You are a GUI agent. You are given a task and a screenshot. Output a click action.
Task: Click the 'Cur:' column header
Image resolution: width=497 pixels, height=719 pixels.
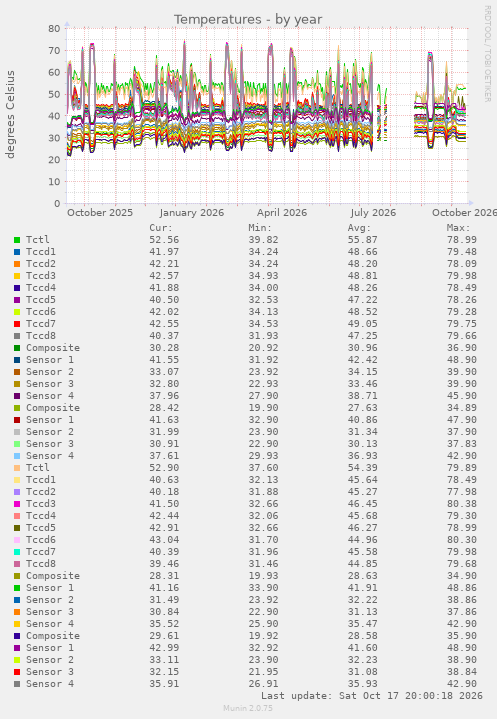[161, 228]
